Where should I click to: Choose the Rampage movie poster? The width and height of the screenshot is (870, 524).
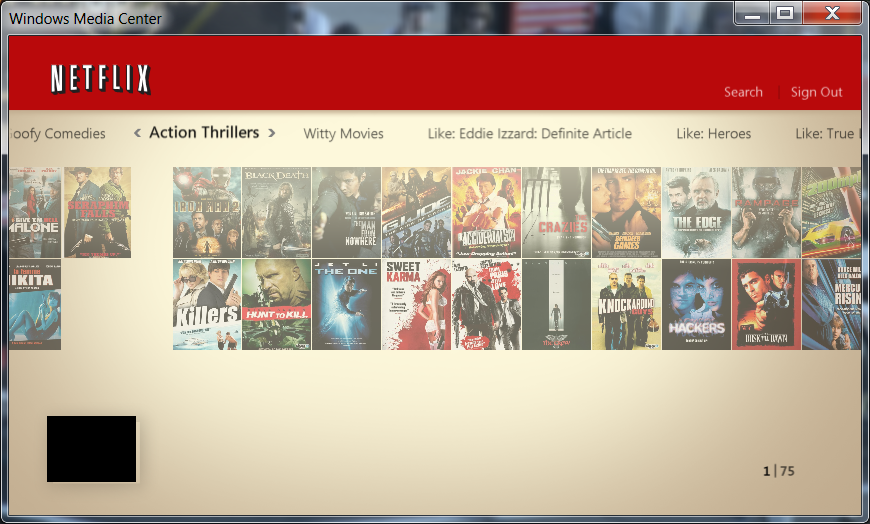766,212
